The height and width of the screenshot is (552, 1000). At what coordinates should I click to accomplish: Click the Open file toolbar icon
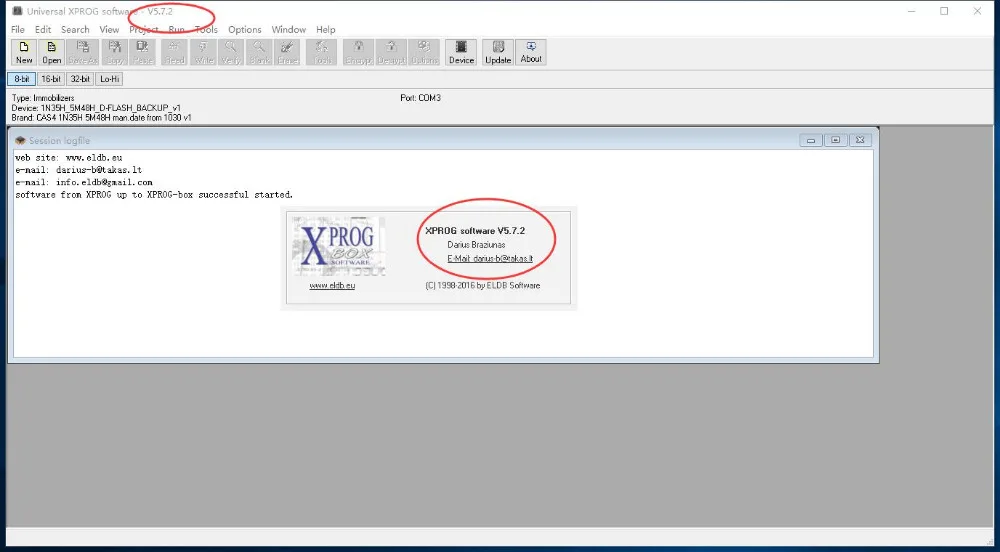[x=51, y=52]
